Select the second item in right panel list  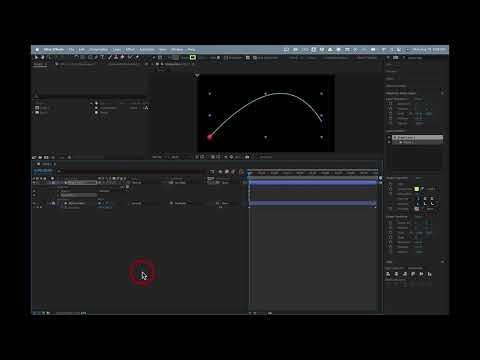[x=418, y=142]
